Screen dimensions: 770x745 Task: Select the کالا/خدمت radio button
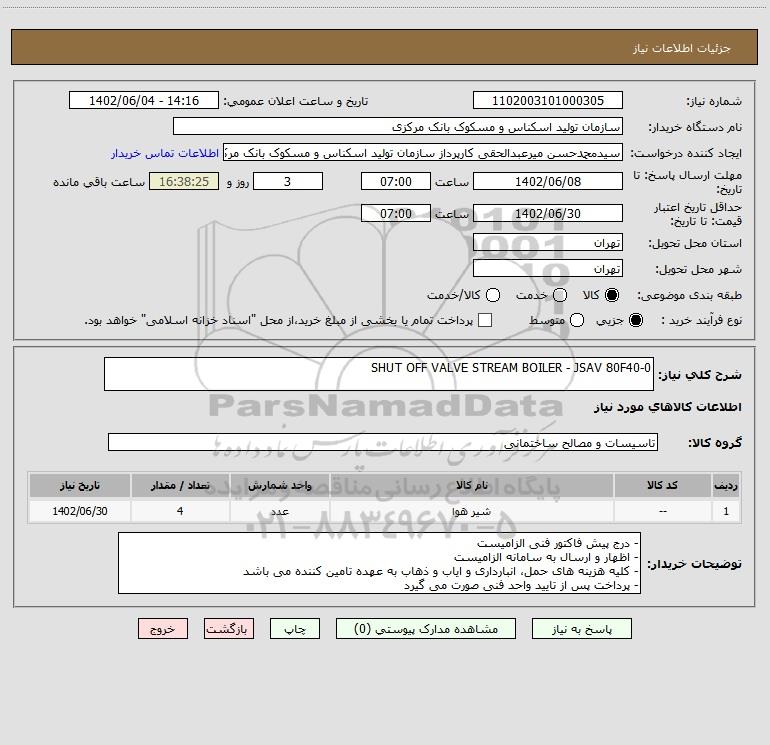493,295
